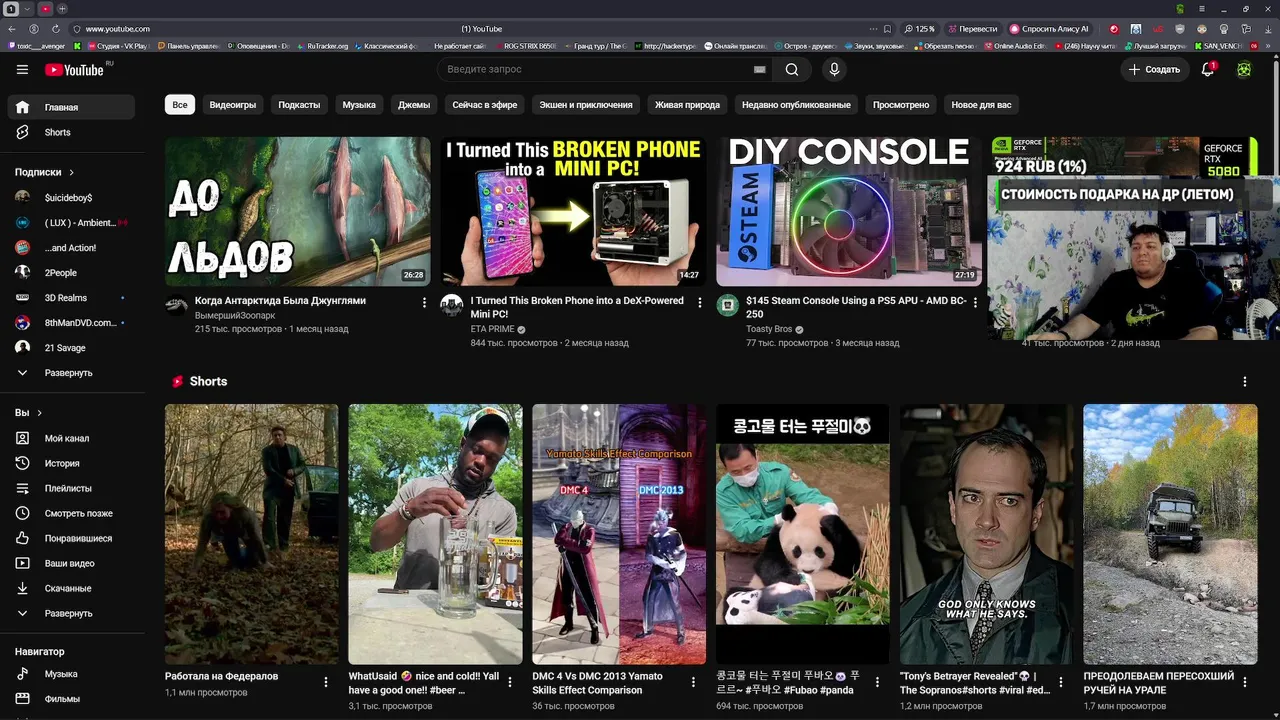Open the on-screen keyboard in the search box
Image resolution: width=1280 pixels, height=720 pixels.
click(x=759, y=69)
